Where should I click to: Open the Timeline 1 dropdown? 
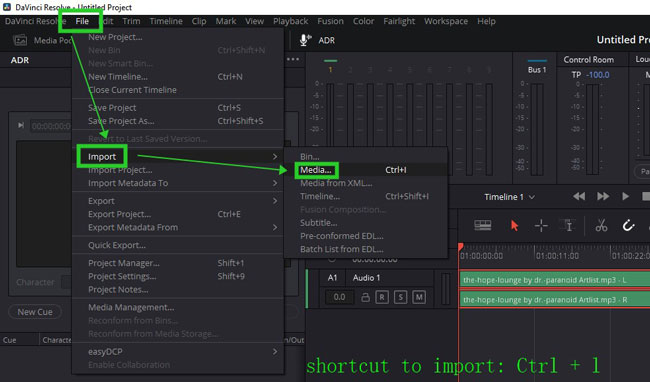(509, 197)
